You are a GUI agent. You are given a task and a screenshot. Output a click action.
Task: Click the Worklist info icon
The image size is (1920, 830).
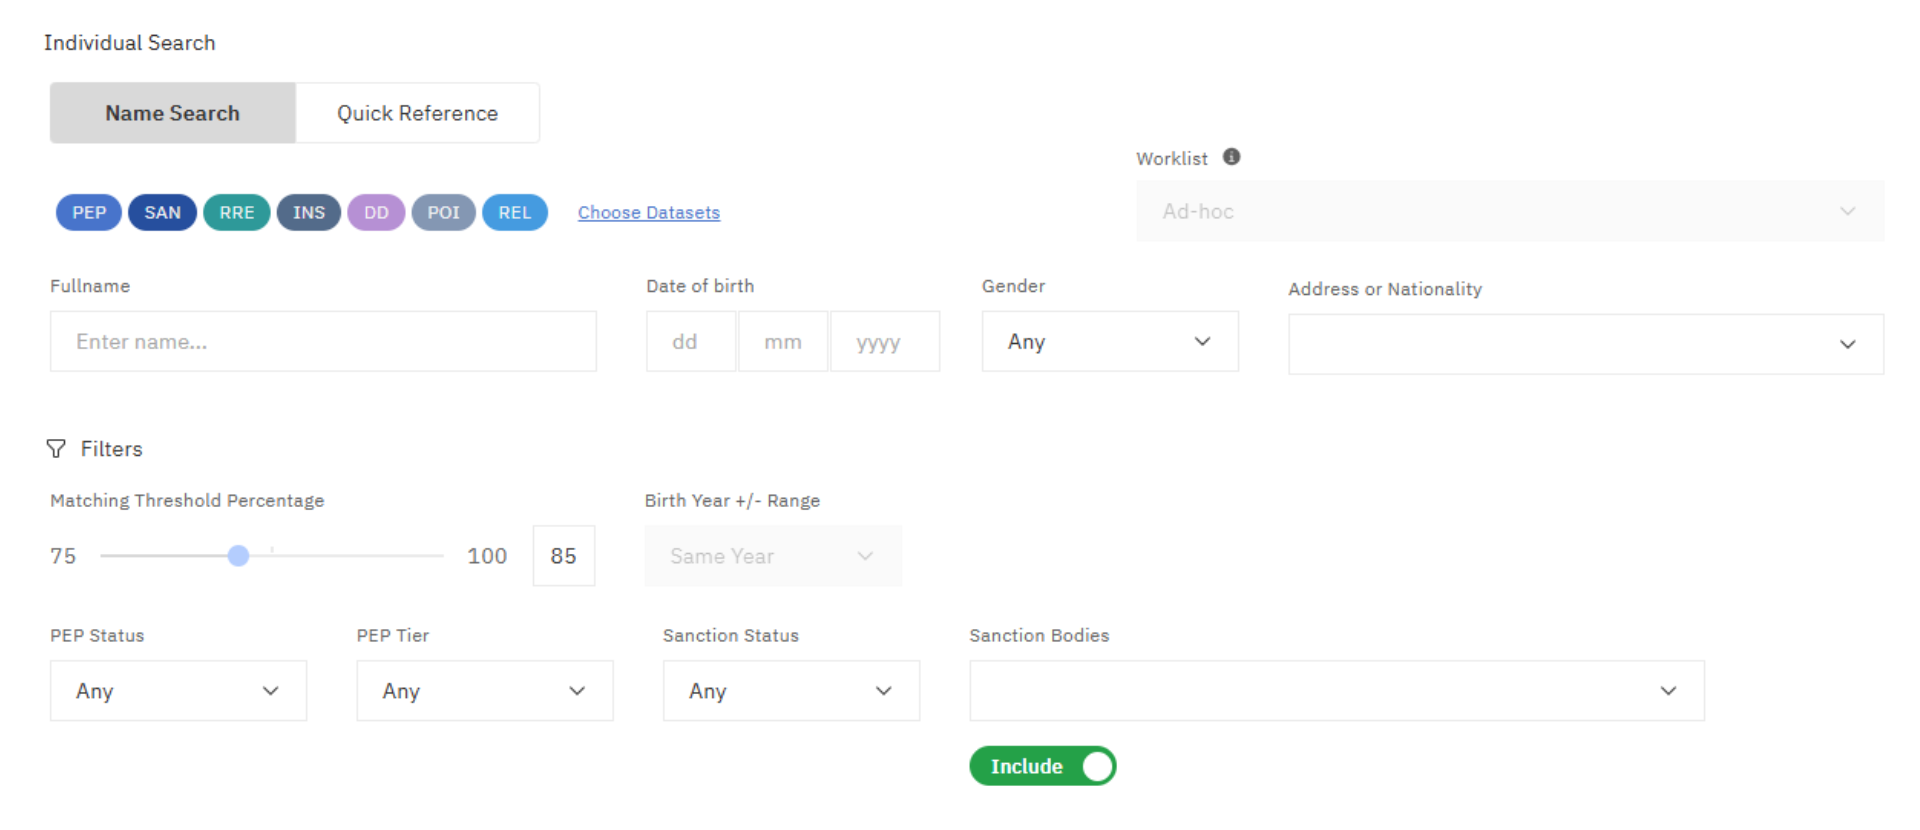coord(1232,157)
